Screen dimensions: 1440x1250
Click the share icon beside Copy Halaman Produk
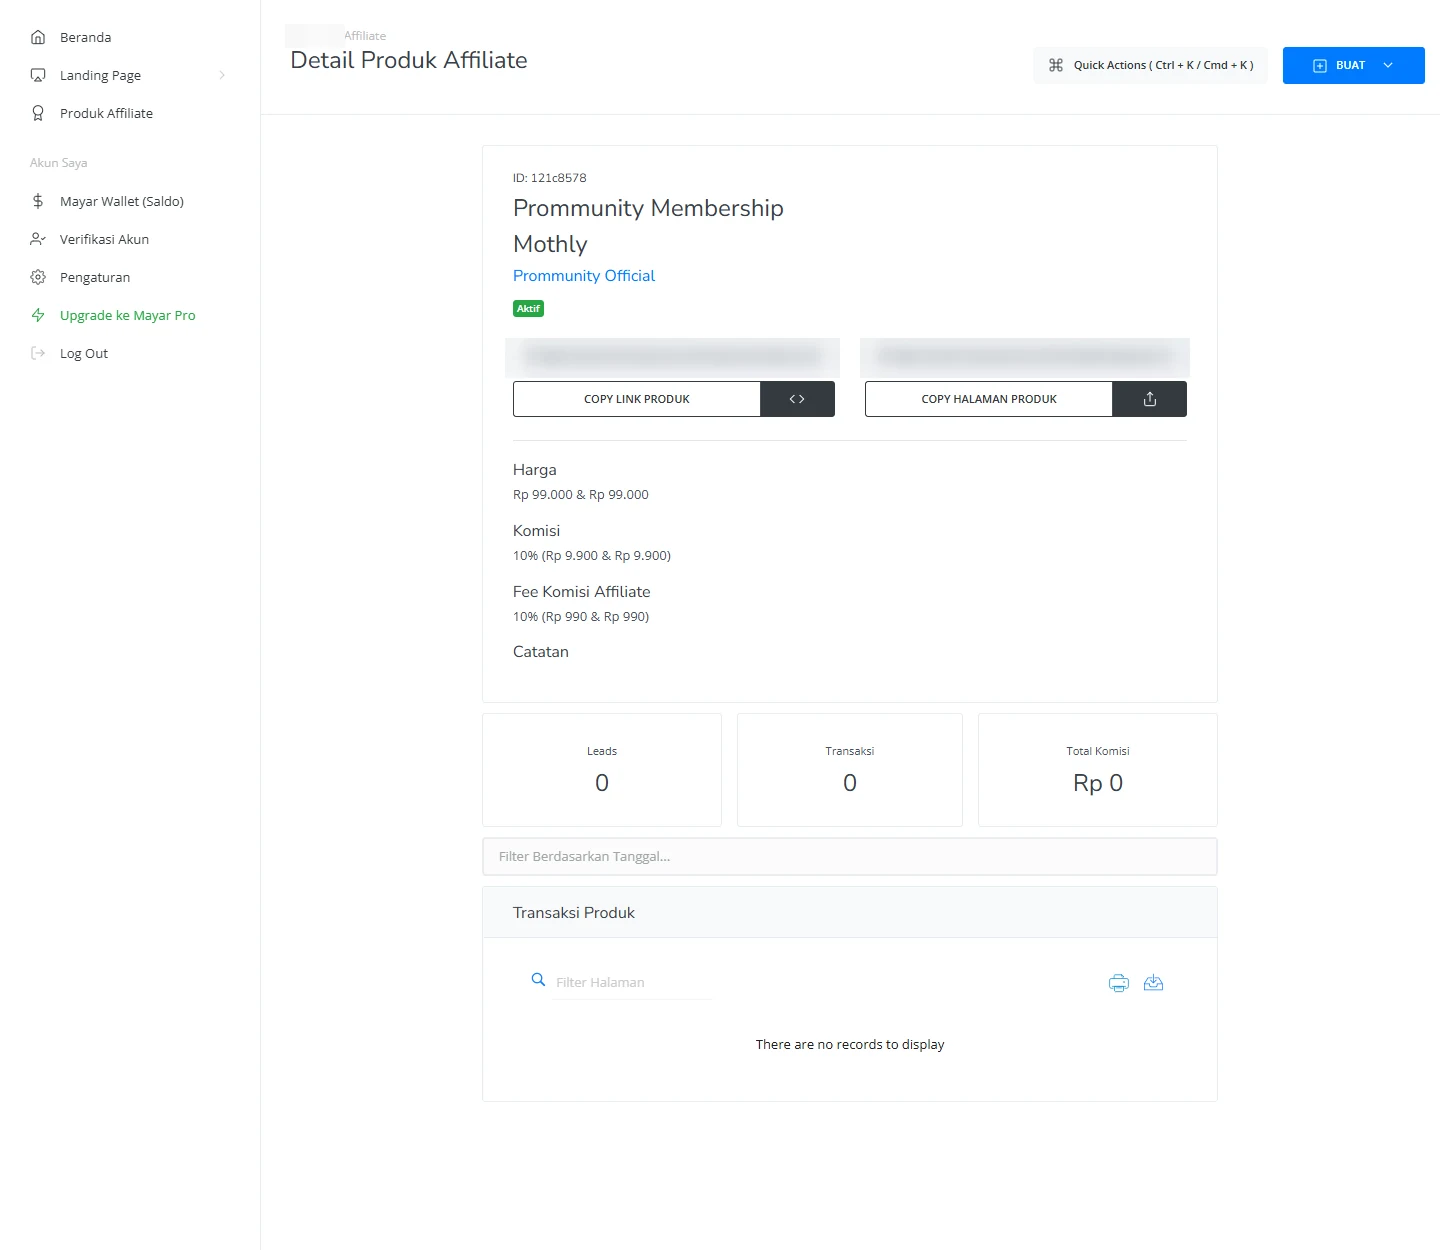[x=1149, y=399]
